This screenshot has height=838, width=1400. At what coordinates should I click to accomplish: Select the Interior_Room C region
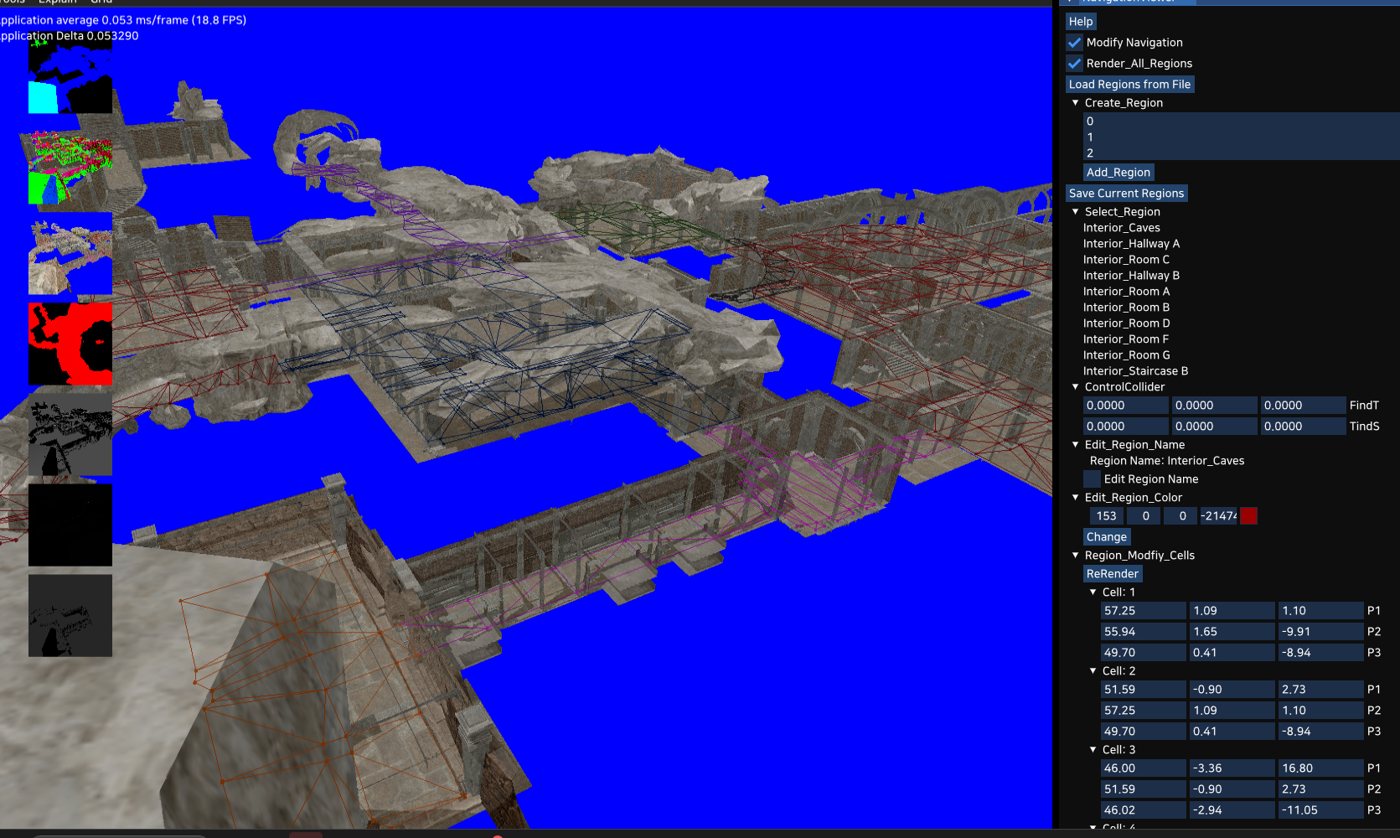(x=1126, y=260)
